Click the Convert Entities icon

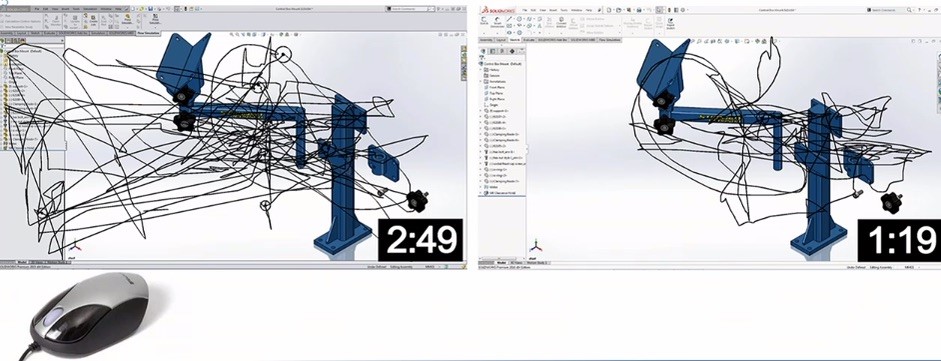(x=561, y=22)
